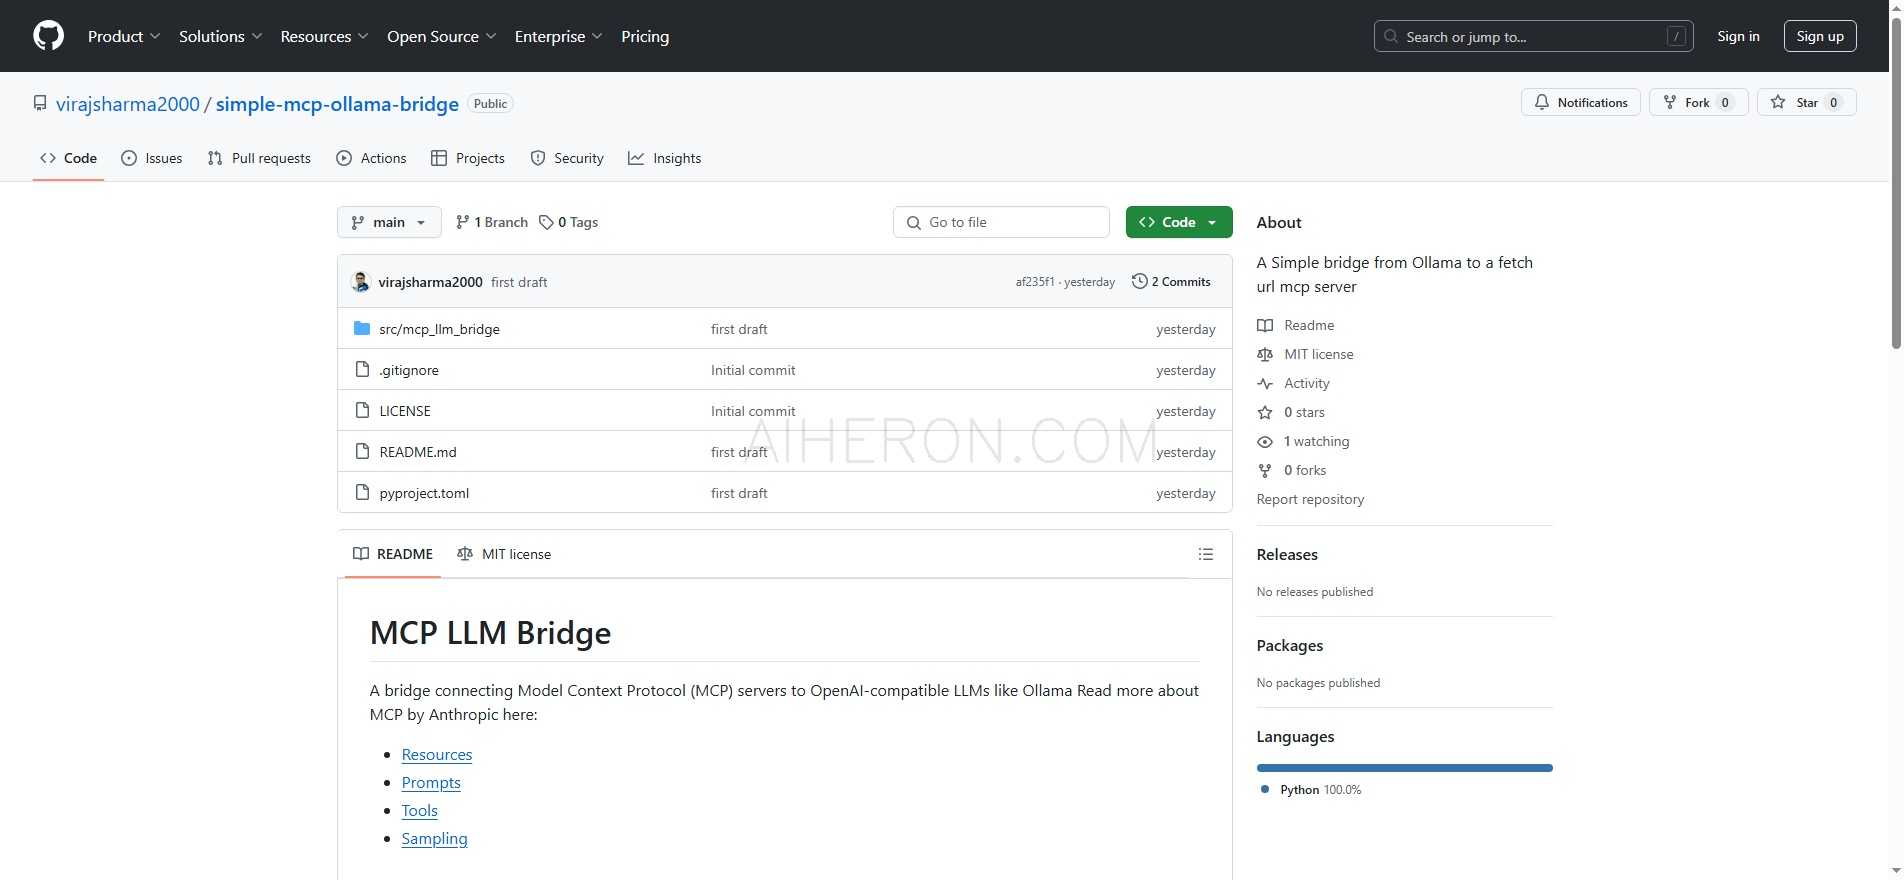Viewport: 1904px width, 880px height.
Task: Expand the Product menu
Action: coord(124,36)
